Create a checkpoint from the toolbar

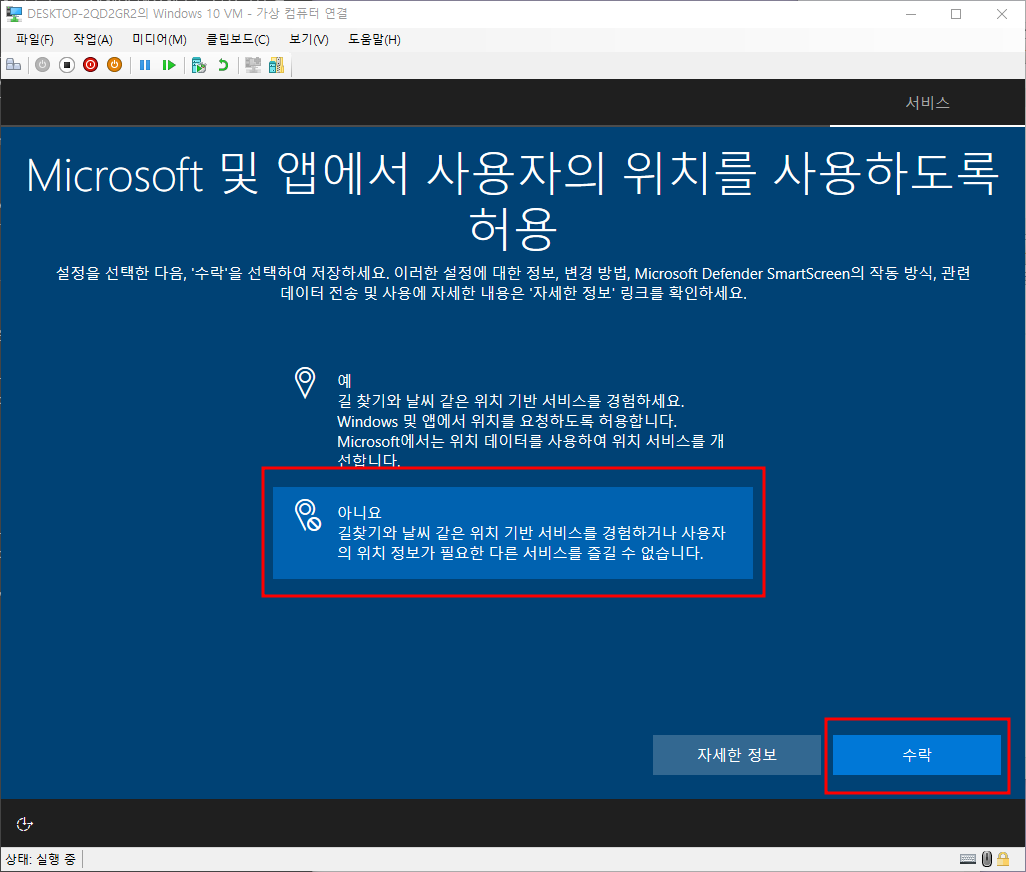point(199,65)
